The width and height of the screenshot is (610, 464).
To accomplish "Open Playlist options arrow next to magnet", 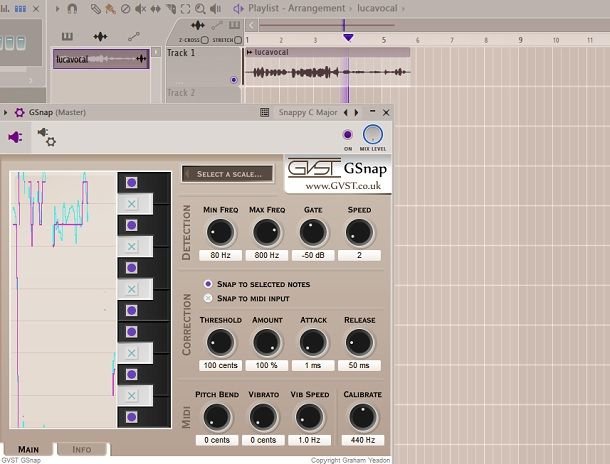I will click(x=58, y=8).
